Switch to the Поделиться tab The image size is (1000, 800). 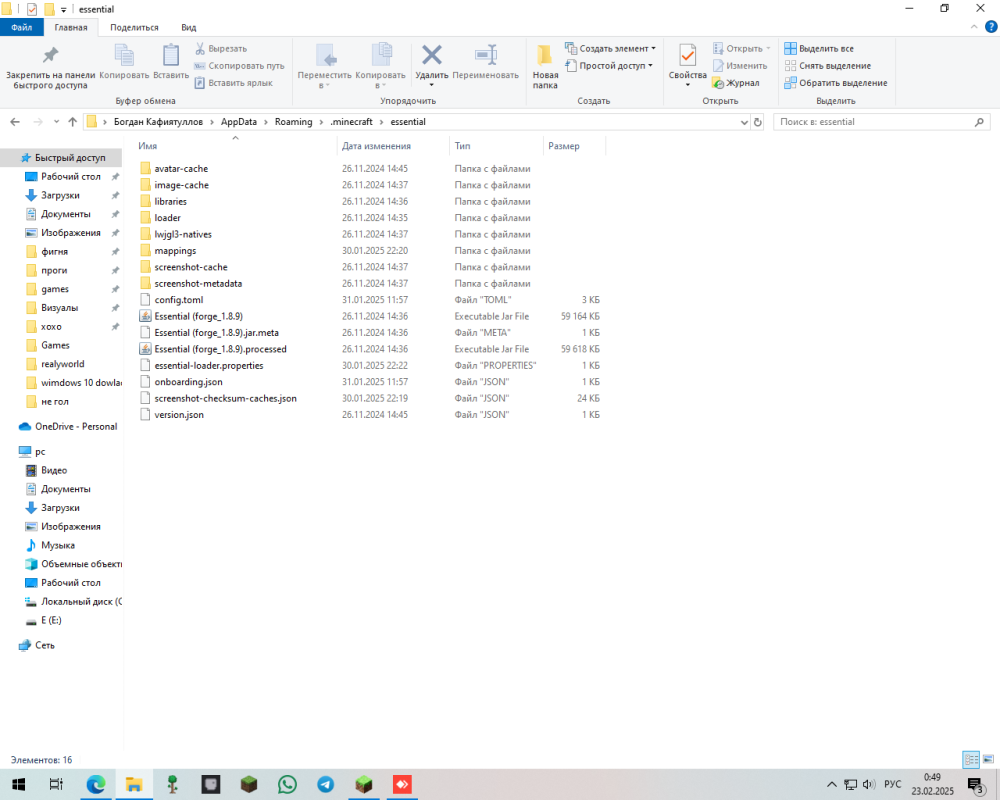[134, 27]
